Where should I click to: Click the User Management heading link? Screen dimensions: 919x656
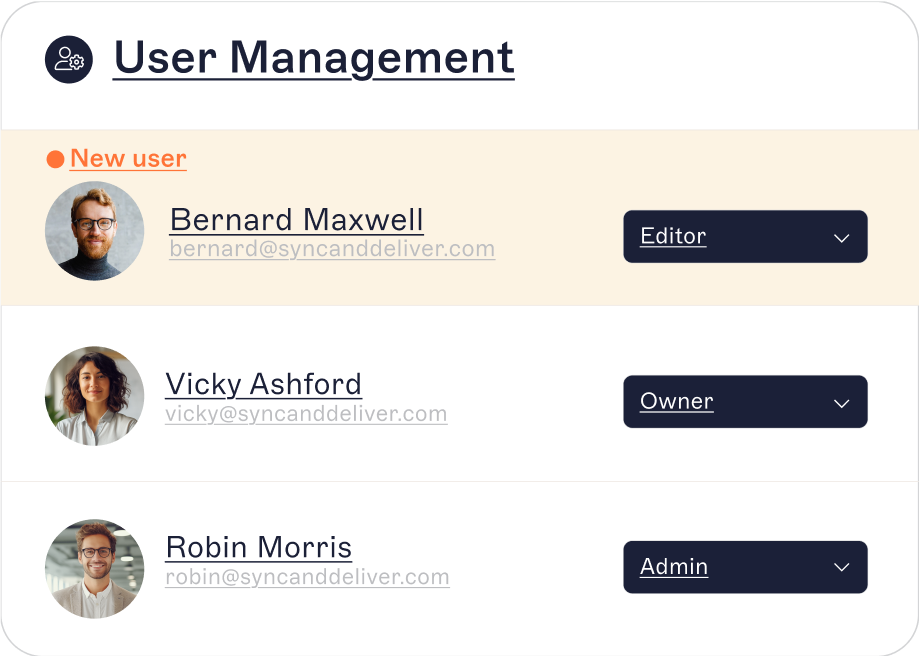tap(313, 58)
